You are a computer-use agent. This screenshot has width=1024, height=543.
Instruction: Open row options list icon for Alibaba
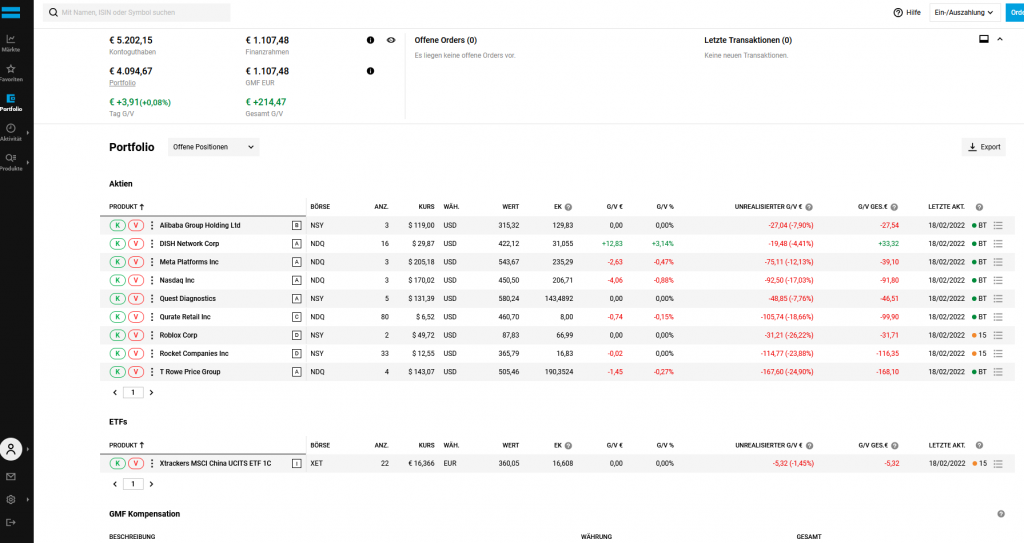point(998,225)
